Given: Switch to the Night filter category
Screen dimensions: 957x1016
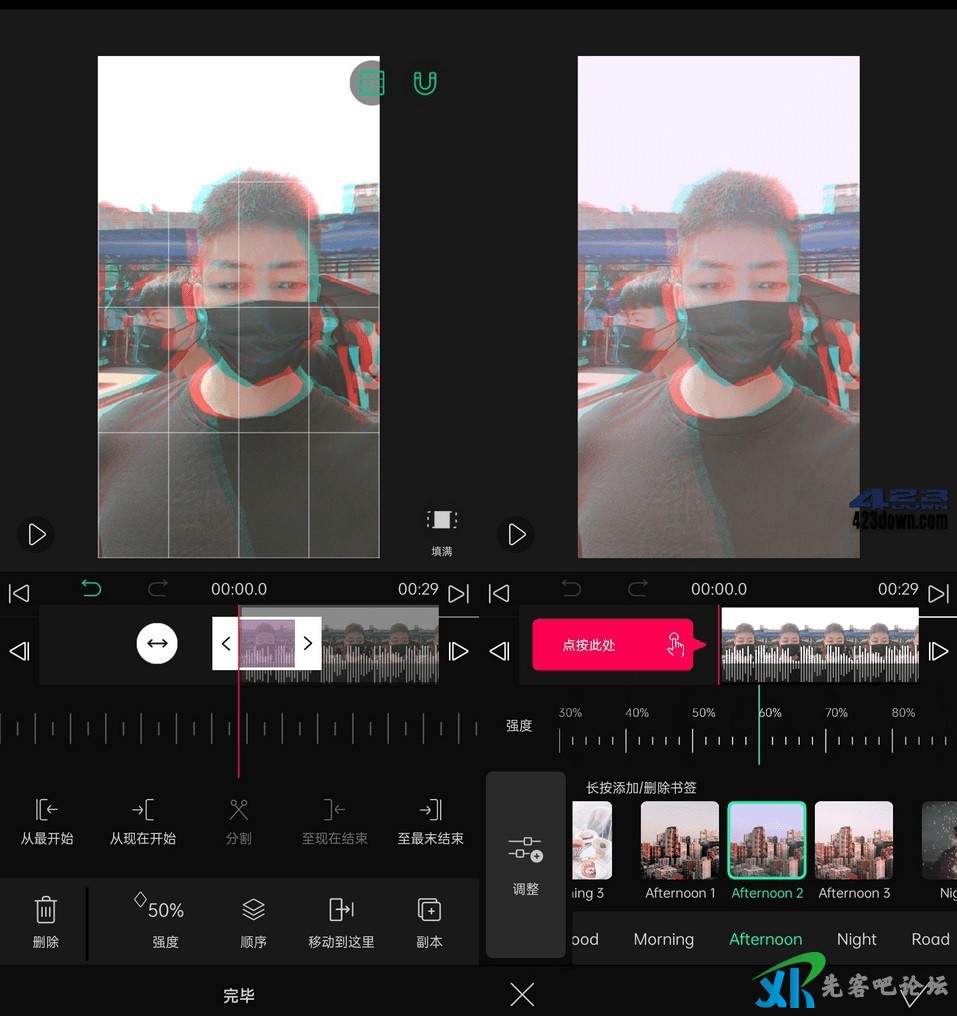Looking at the screenshot, I should (x=856, y=939).
